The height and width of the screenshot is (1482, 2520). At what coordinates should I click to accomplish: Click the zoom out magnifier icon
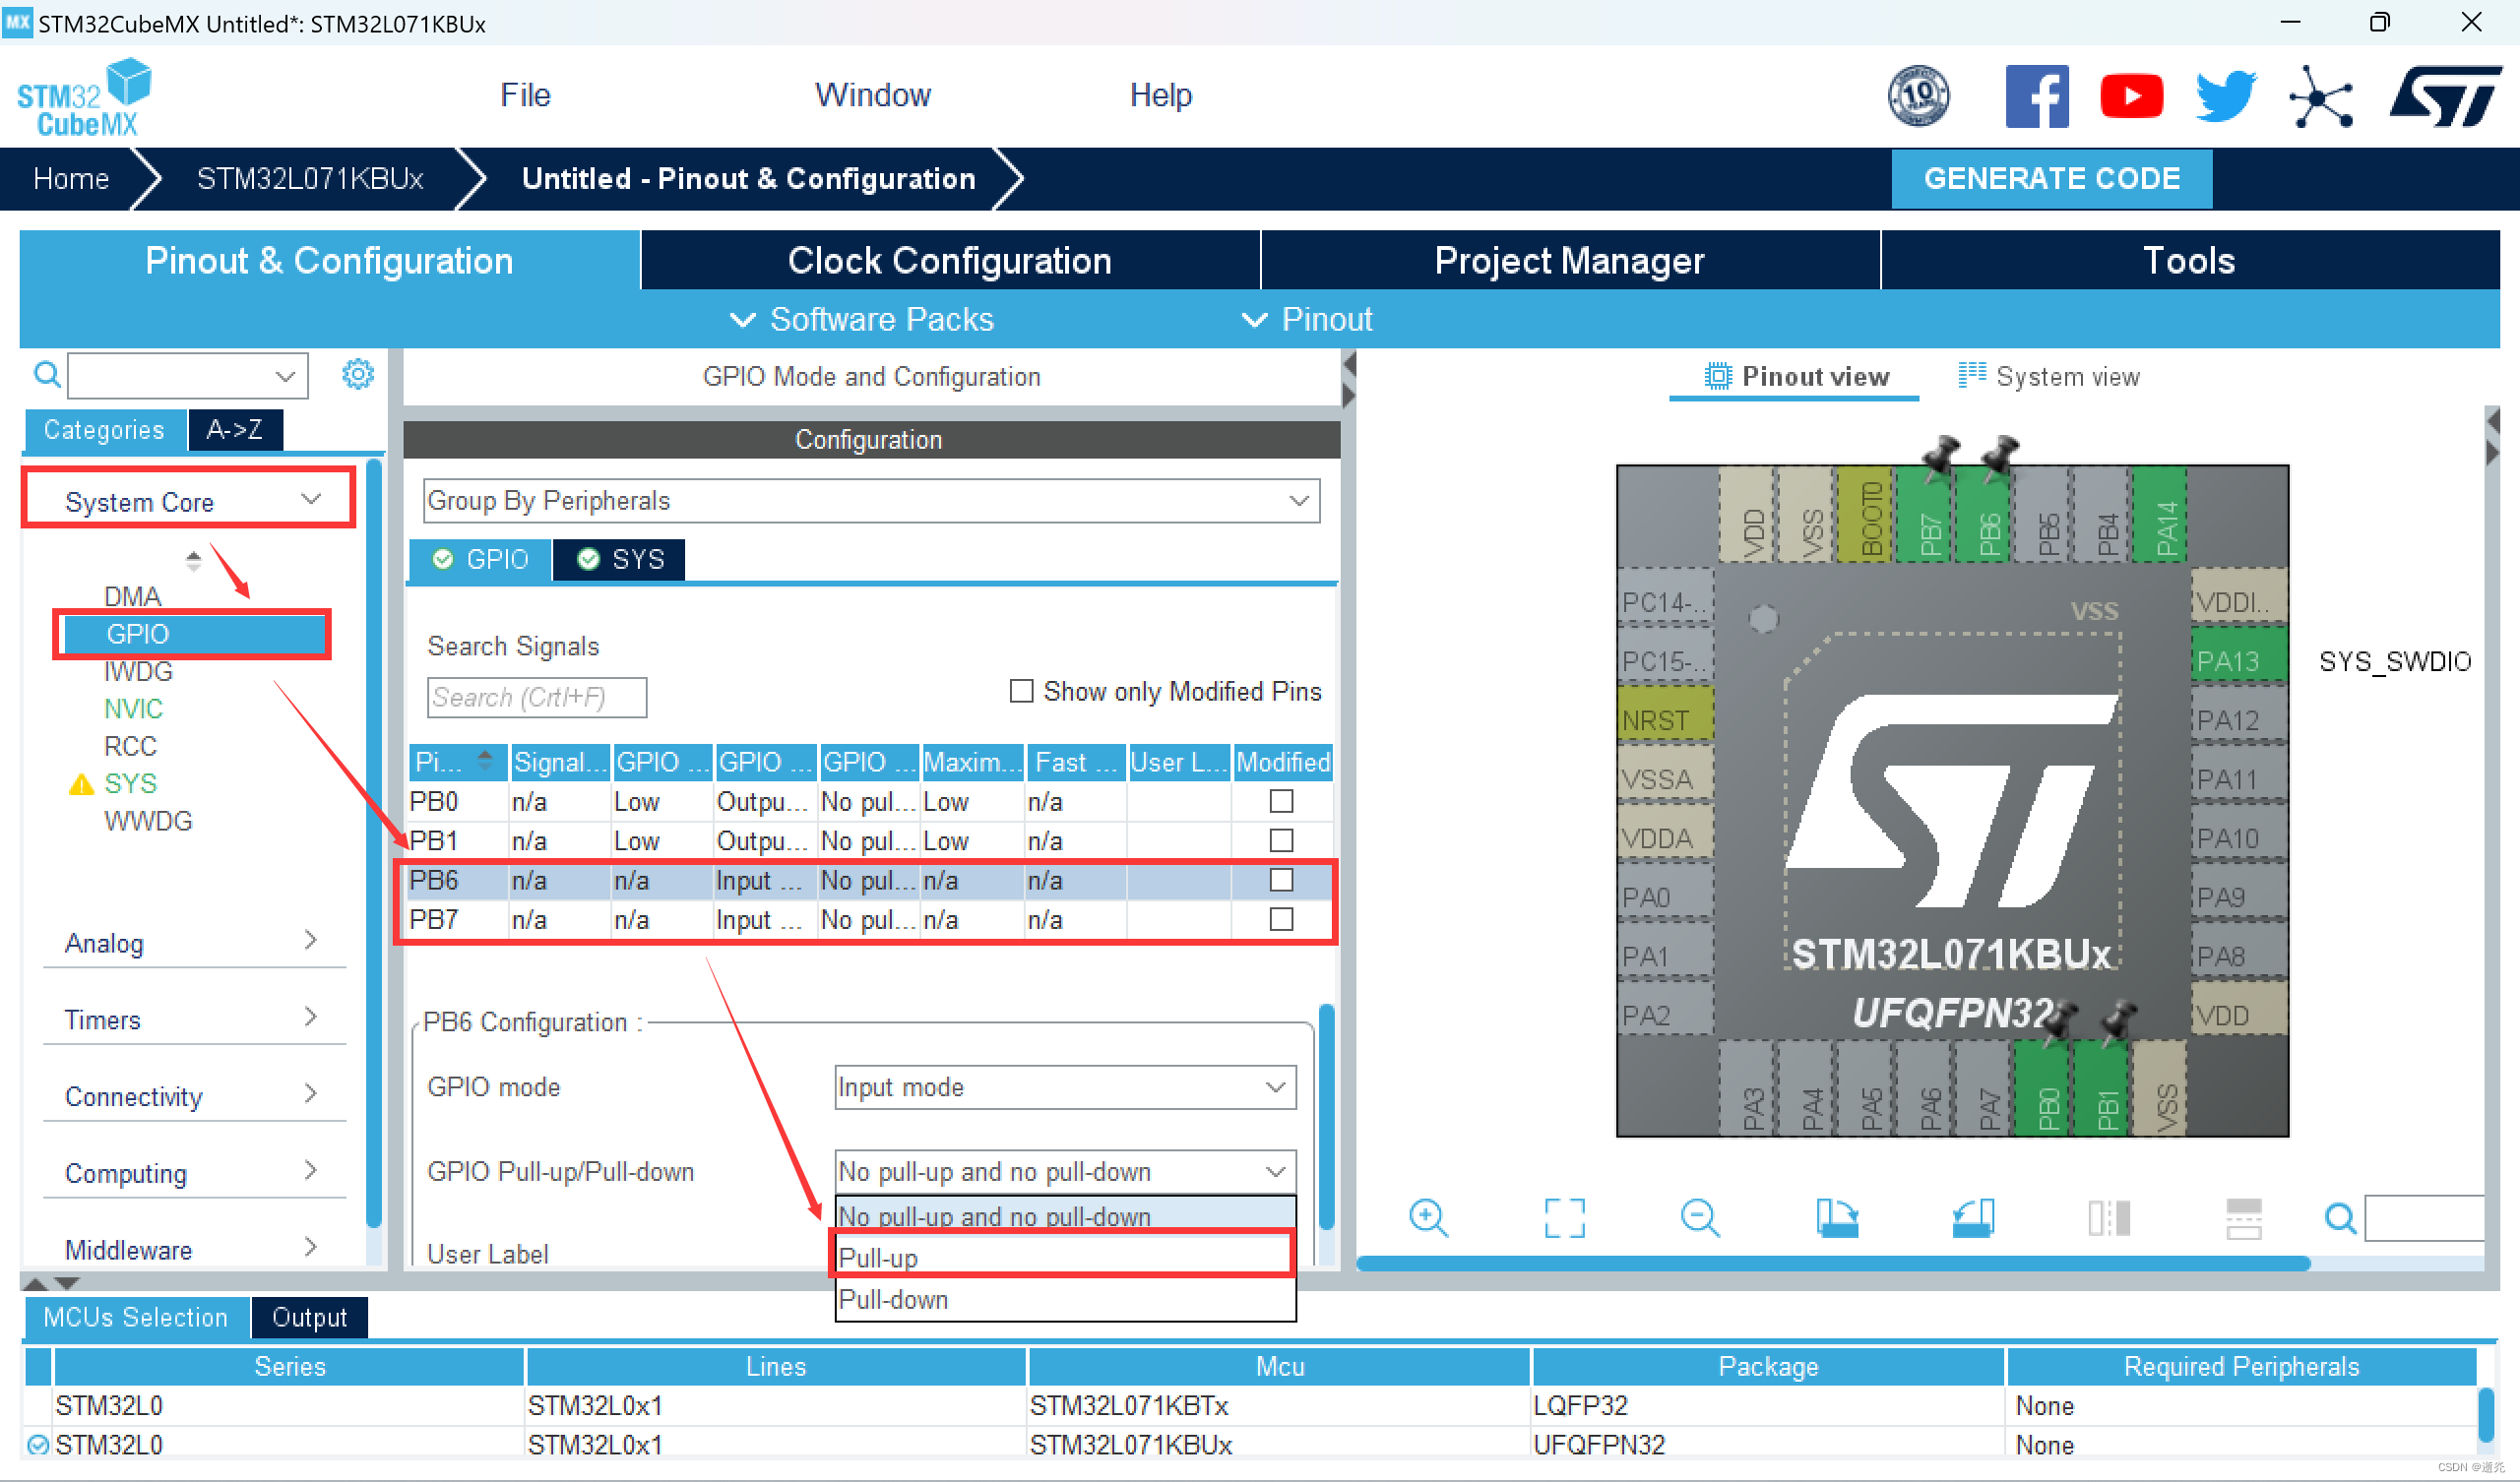[1699, 1218]
